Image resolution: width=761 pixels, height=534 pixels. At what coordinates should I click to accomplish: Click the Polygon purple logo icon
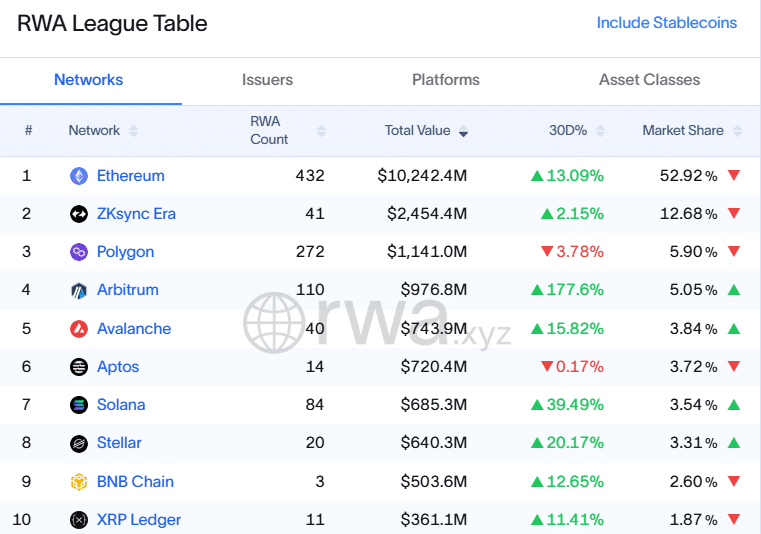(x=78, y=252)
